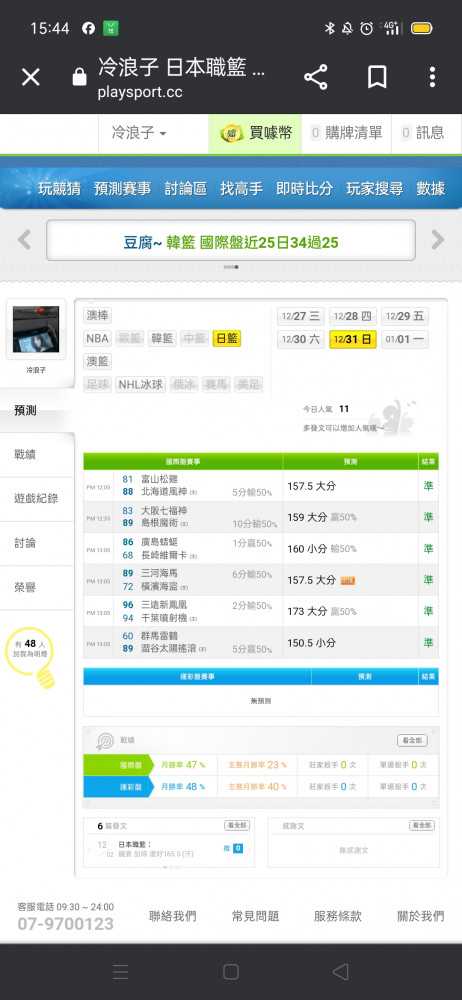Select the NHL冰球 league filter
462x1000 pixels.
coord(140,385)
